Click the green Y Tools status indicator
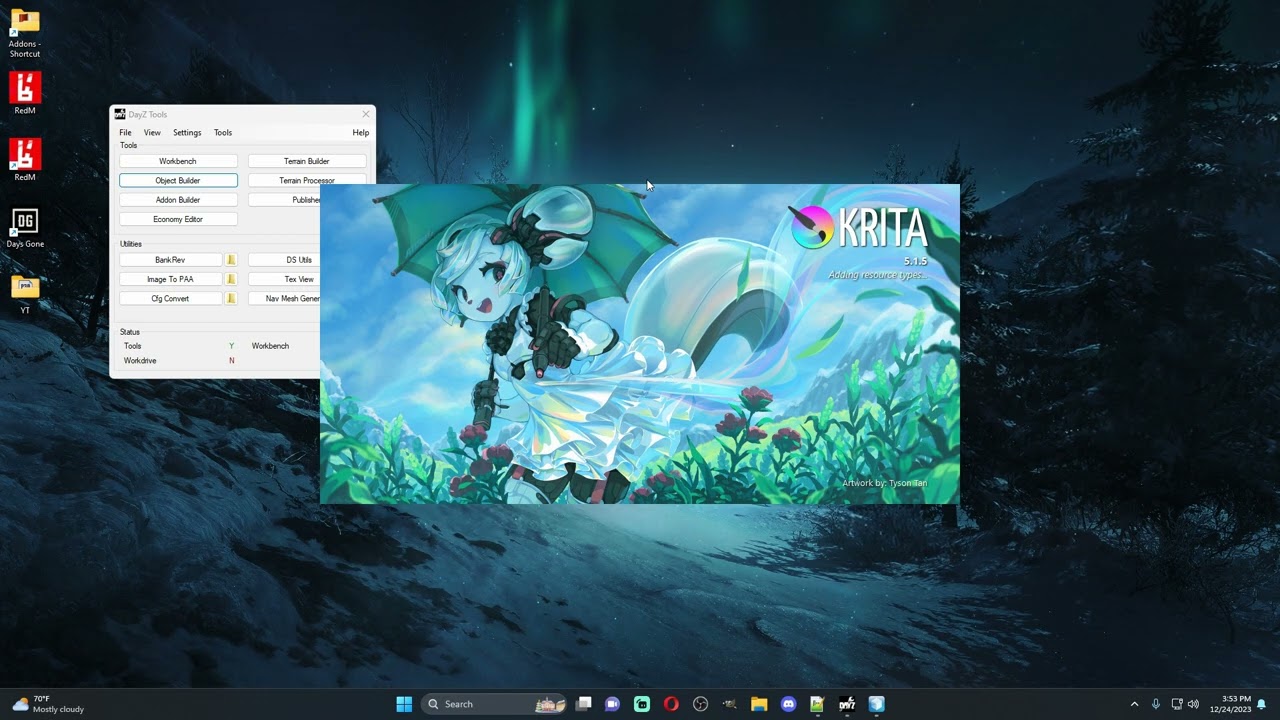This screenshot has height=720, width=1280. pos(232,346)
